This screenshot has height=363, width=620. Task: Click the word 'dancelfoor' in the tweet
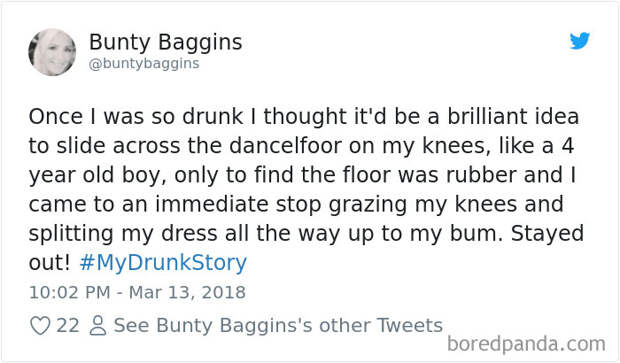[x=285, y=146]
